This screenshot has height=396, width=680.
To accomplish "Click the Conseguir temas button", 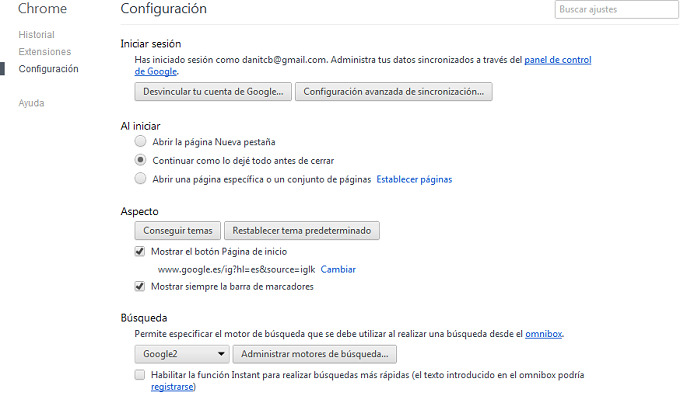I will pyautogui.click(x=178, y=230).
